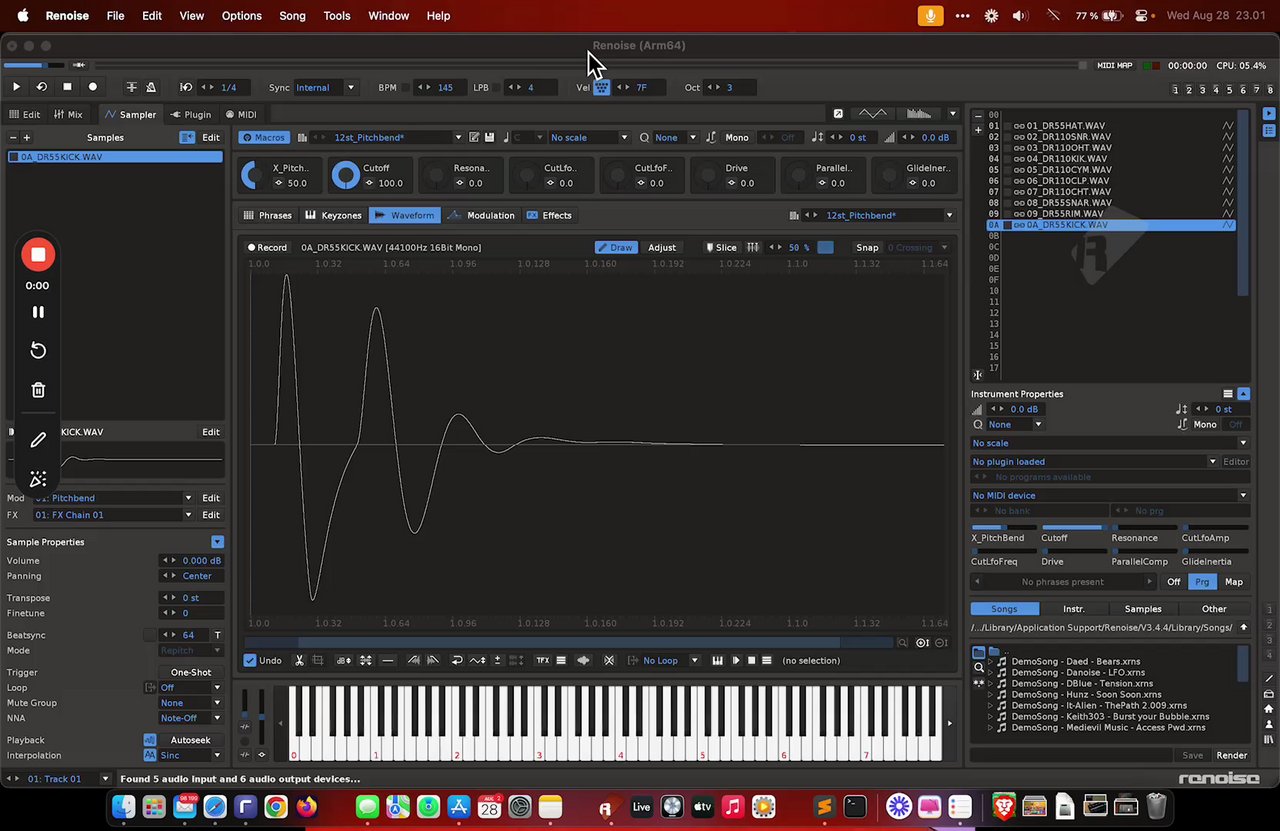Viewport: 1280px width, 831px height.
Task: Click the reverse sample icon
Action: 457,660
